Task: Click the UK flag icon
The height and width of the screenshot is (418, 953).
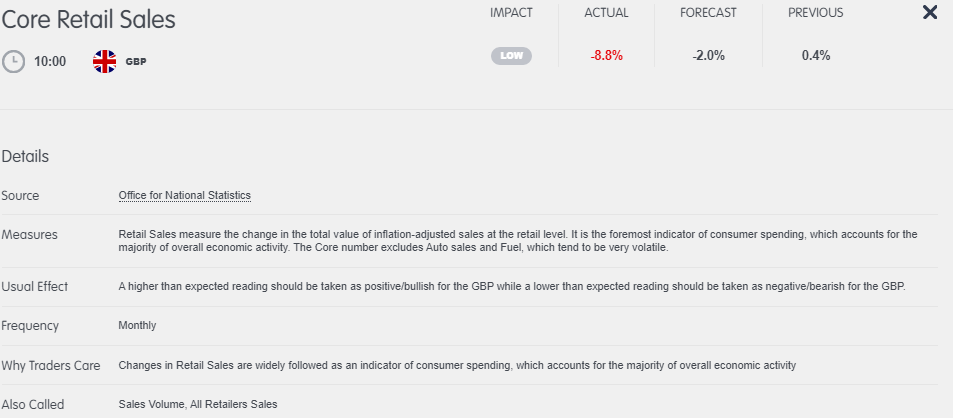Action: pyautogui.click(x=105, y=61)
